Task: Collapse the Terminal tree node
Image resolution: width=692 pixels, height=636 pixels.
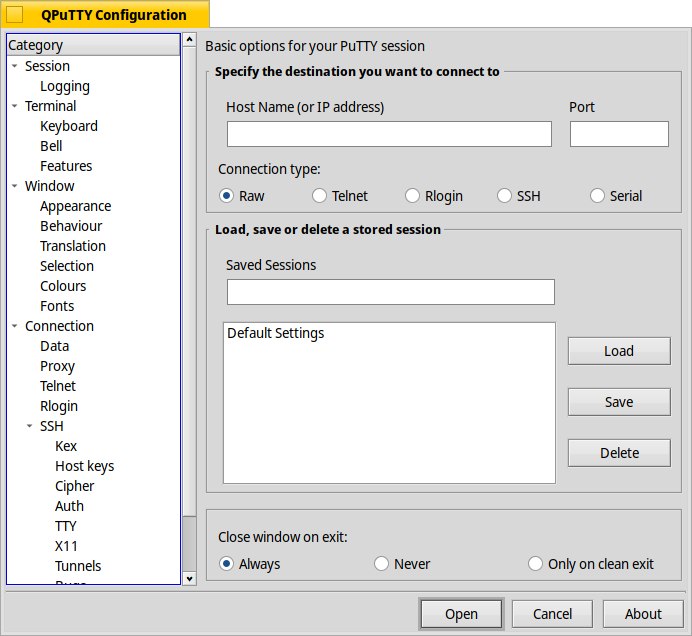Action: 15,106
